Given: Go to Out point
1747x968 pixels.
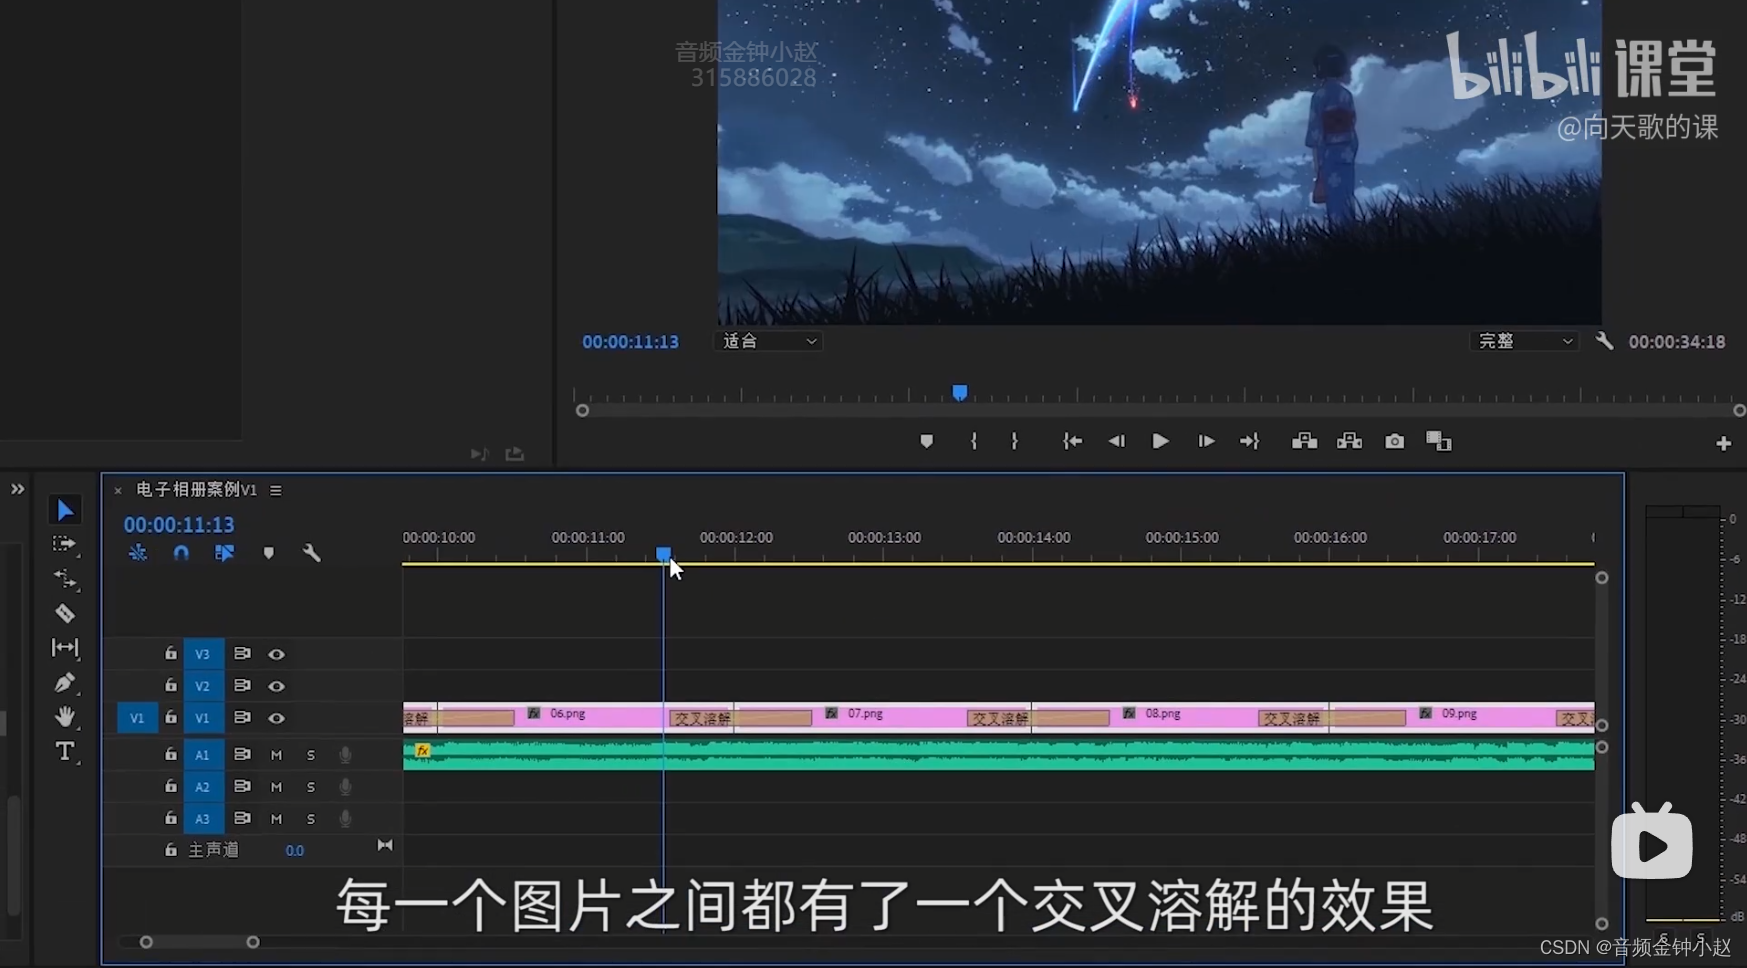Looking at the screenshot, I should point(1249,441).
